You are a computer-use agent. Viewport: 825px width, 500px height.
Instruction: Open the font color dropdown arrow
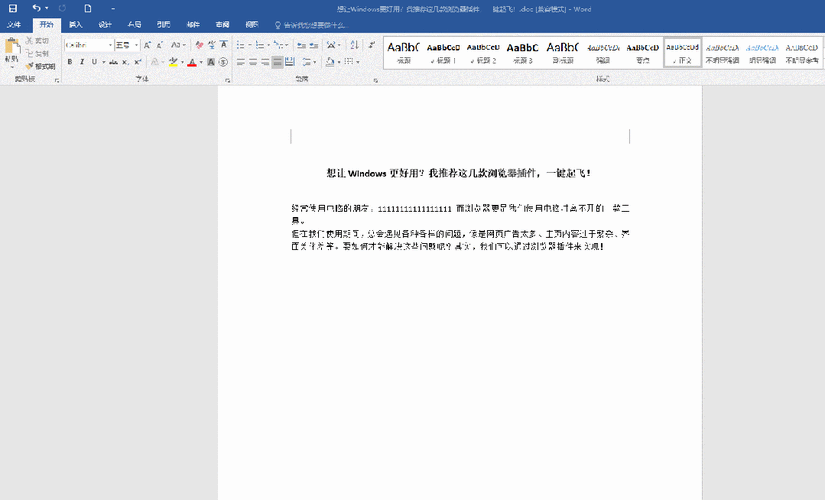click(x=202, y=62)
